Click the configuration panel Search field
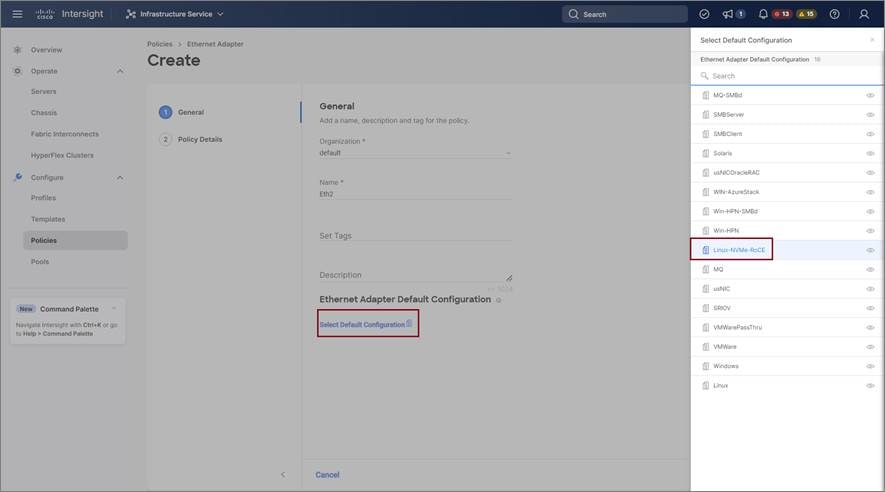Viewport: 885px width, 492px height. tap(787, 76)
